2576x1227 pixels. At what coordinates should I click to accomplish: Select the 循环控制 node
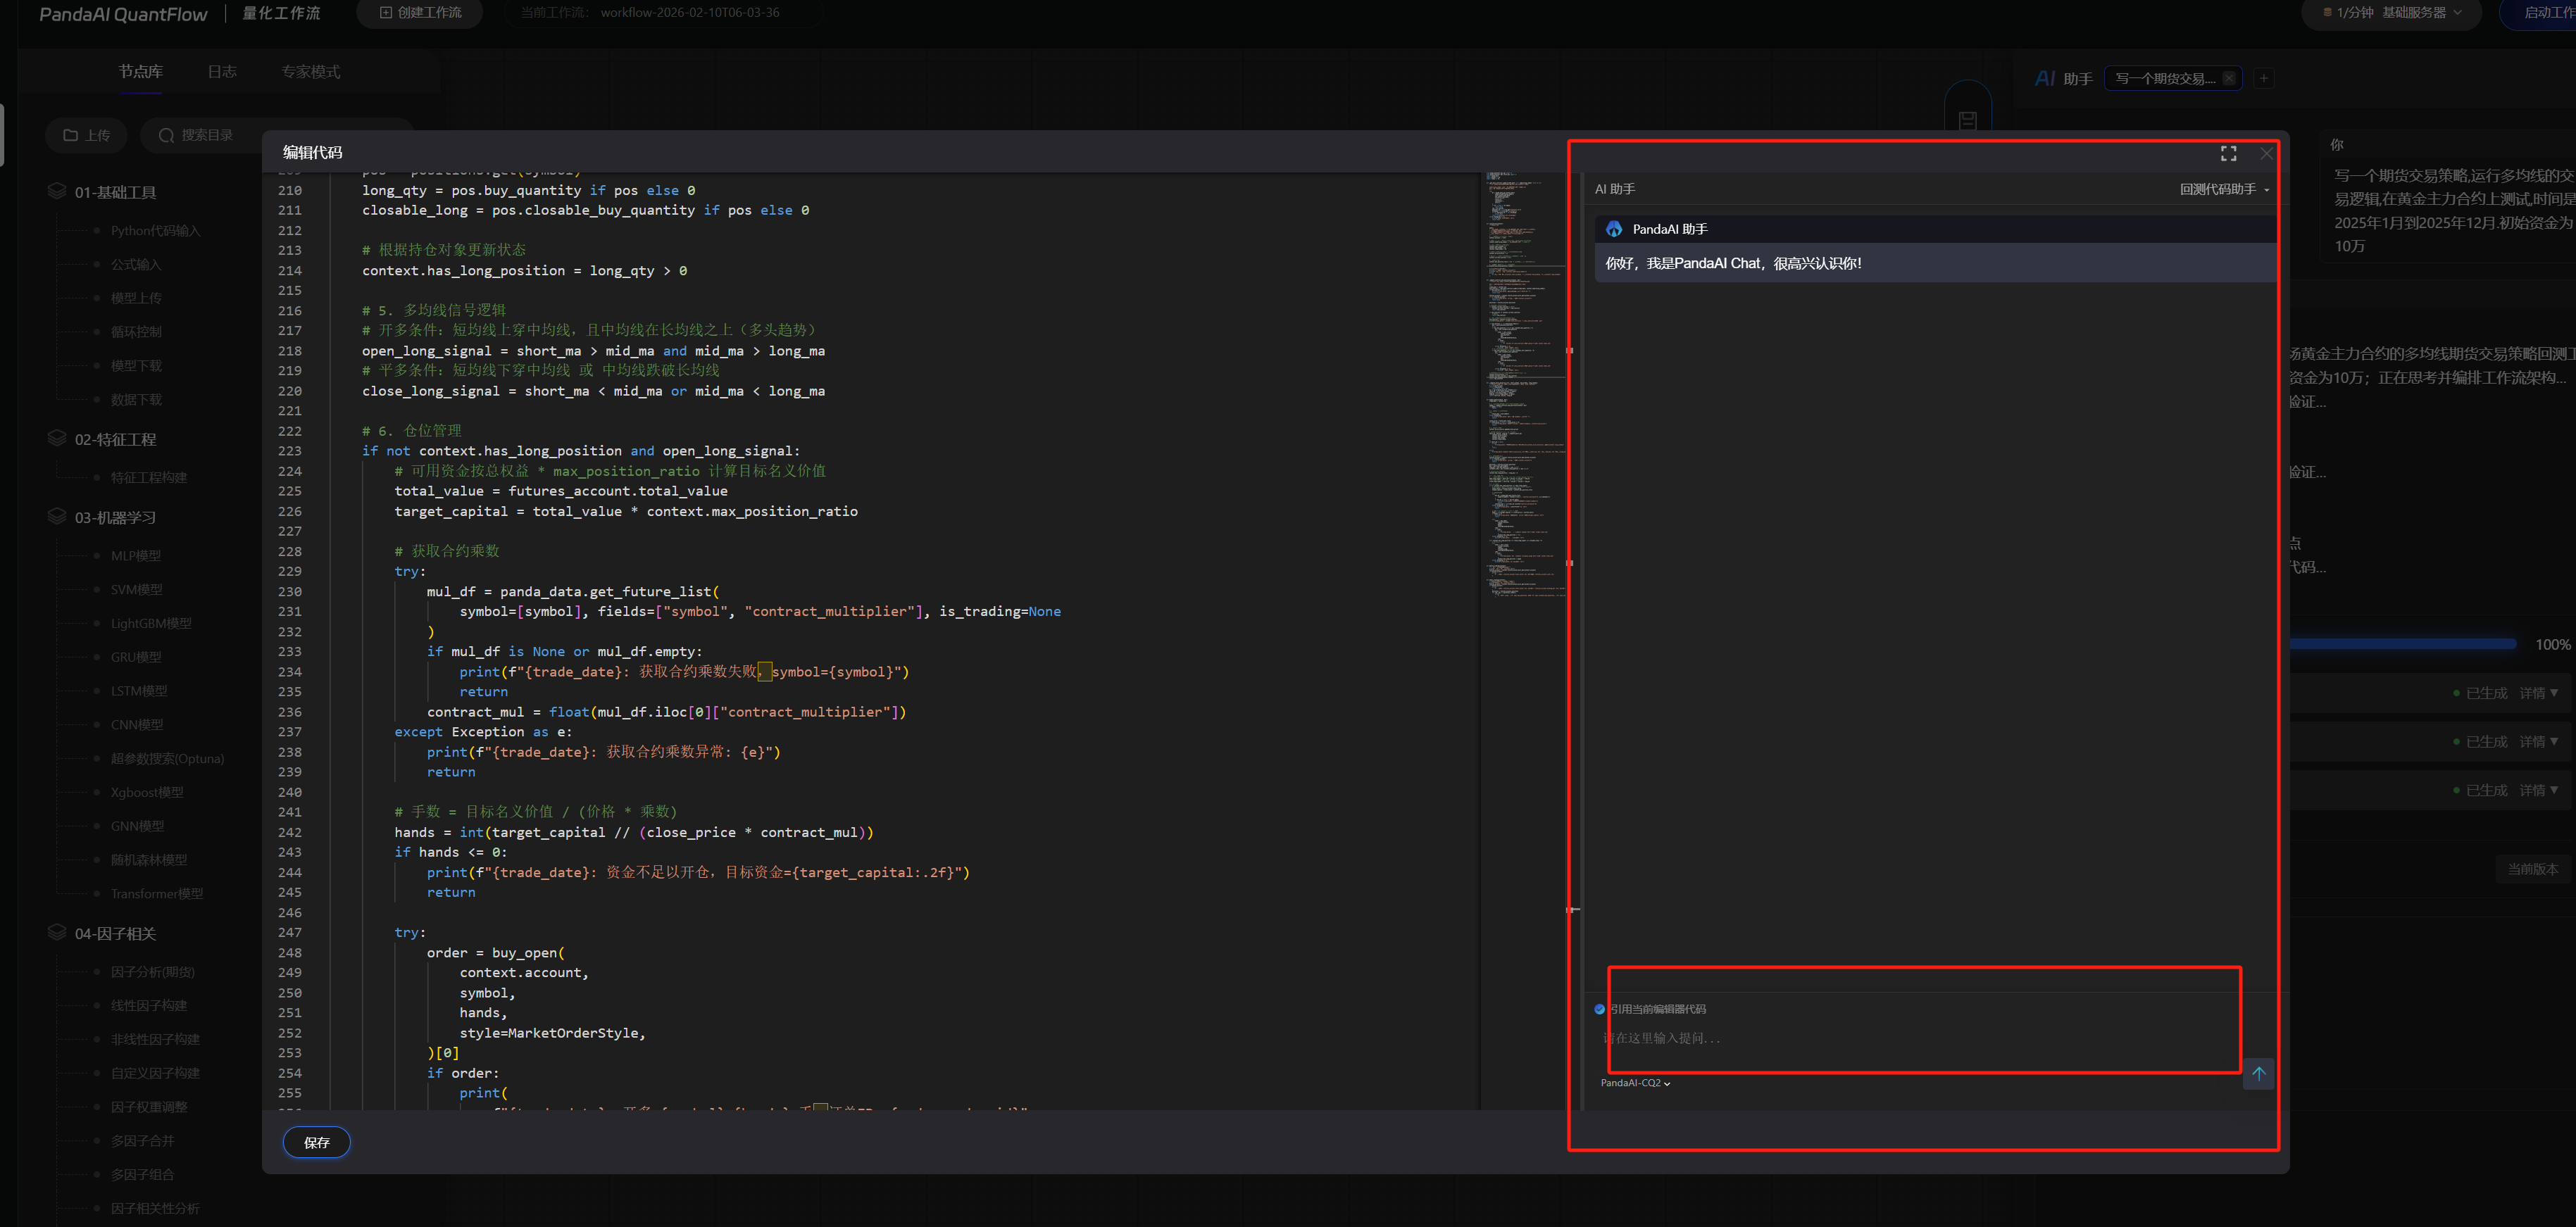(x=136, y=332)
